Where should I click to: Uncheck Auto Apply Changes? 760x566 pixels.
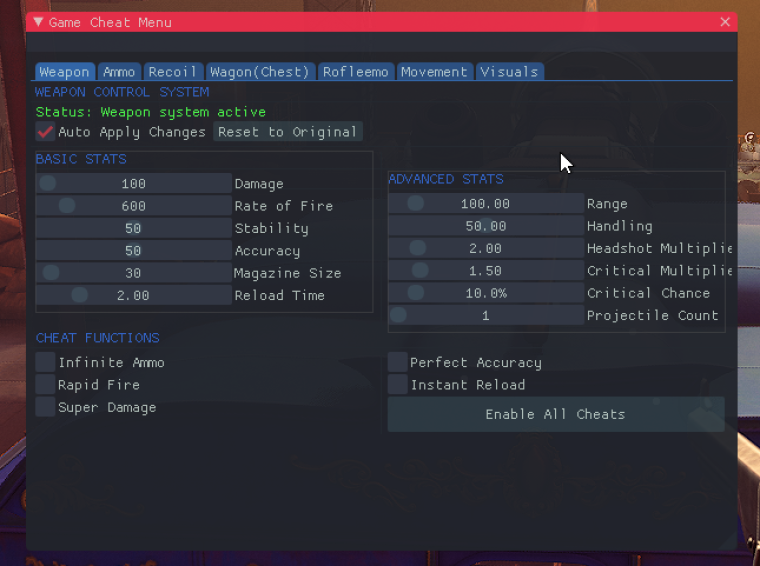click(45, 132)
